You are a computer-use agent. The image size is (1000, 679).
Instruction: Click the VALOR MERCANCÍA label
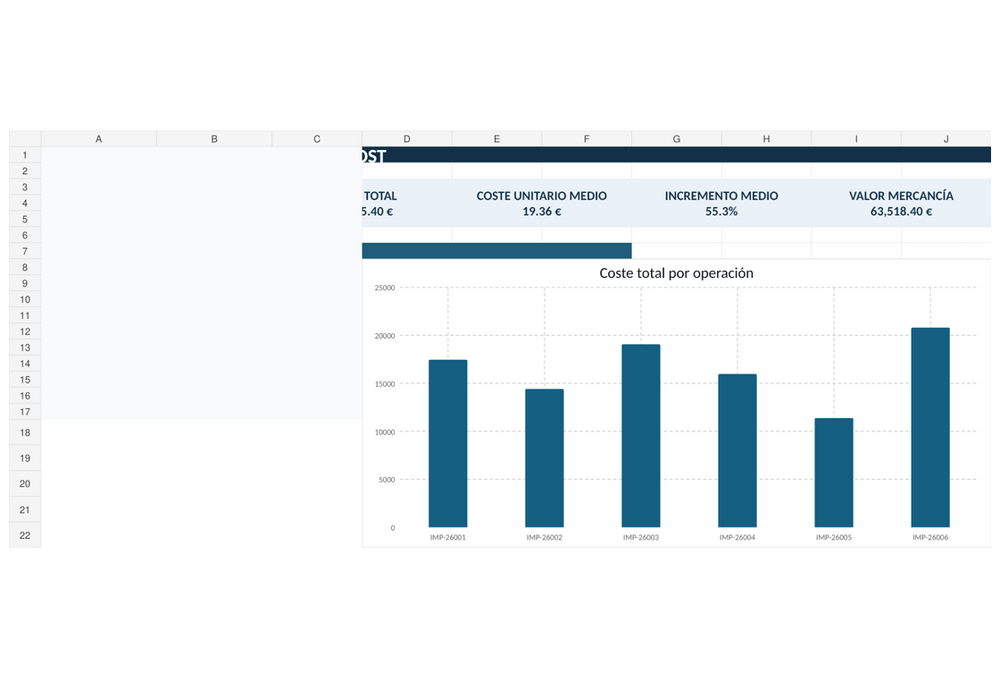pyautogui.click(x=901, y=196)
